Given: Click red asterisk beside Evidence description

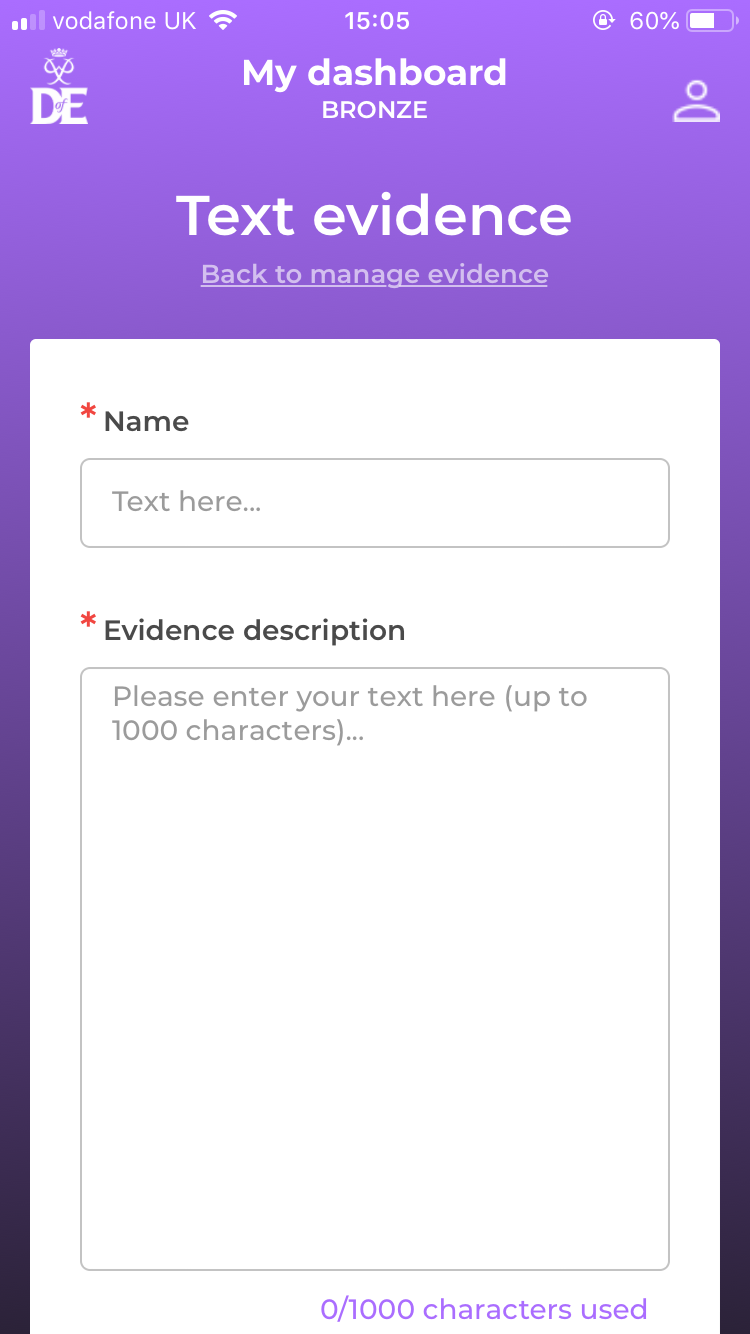Looking at the screenshot, I should [x=89, y=622].
